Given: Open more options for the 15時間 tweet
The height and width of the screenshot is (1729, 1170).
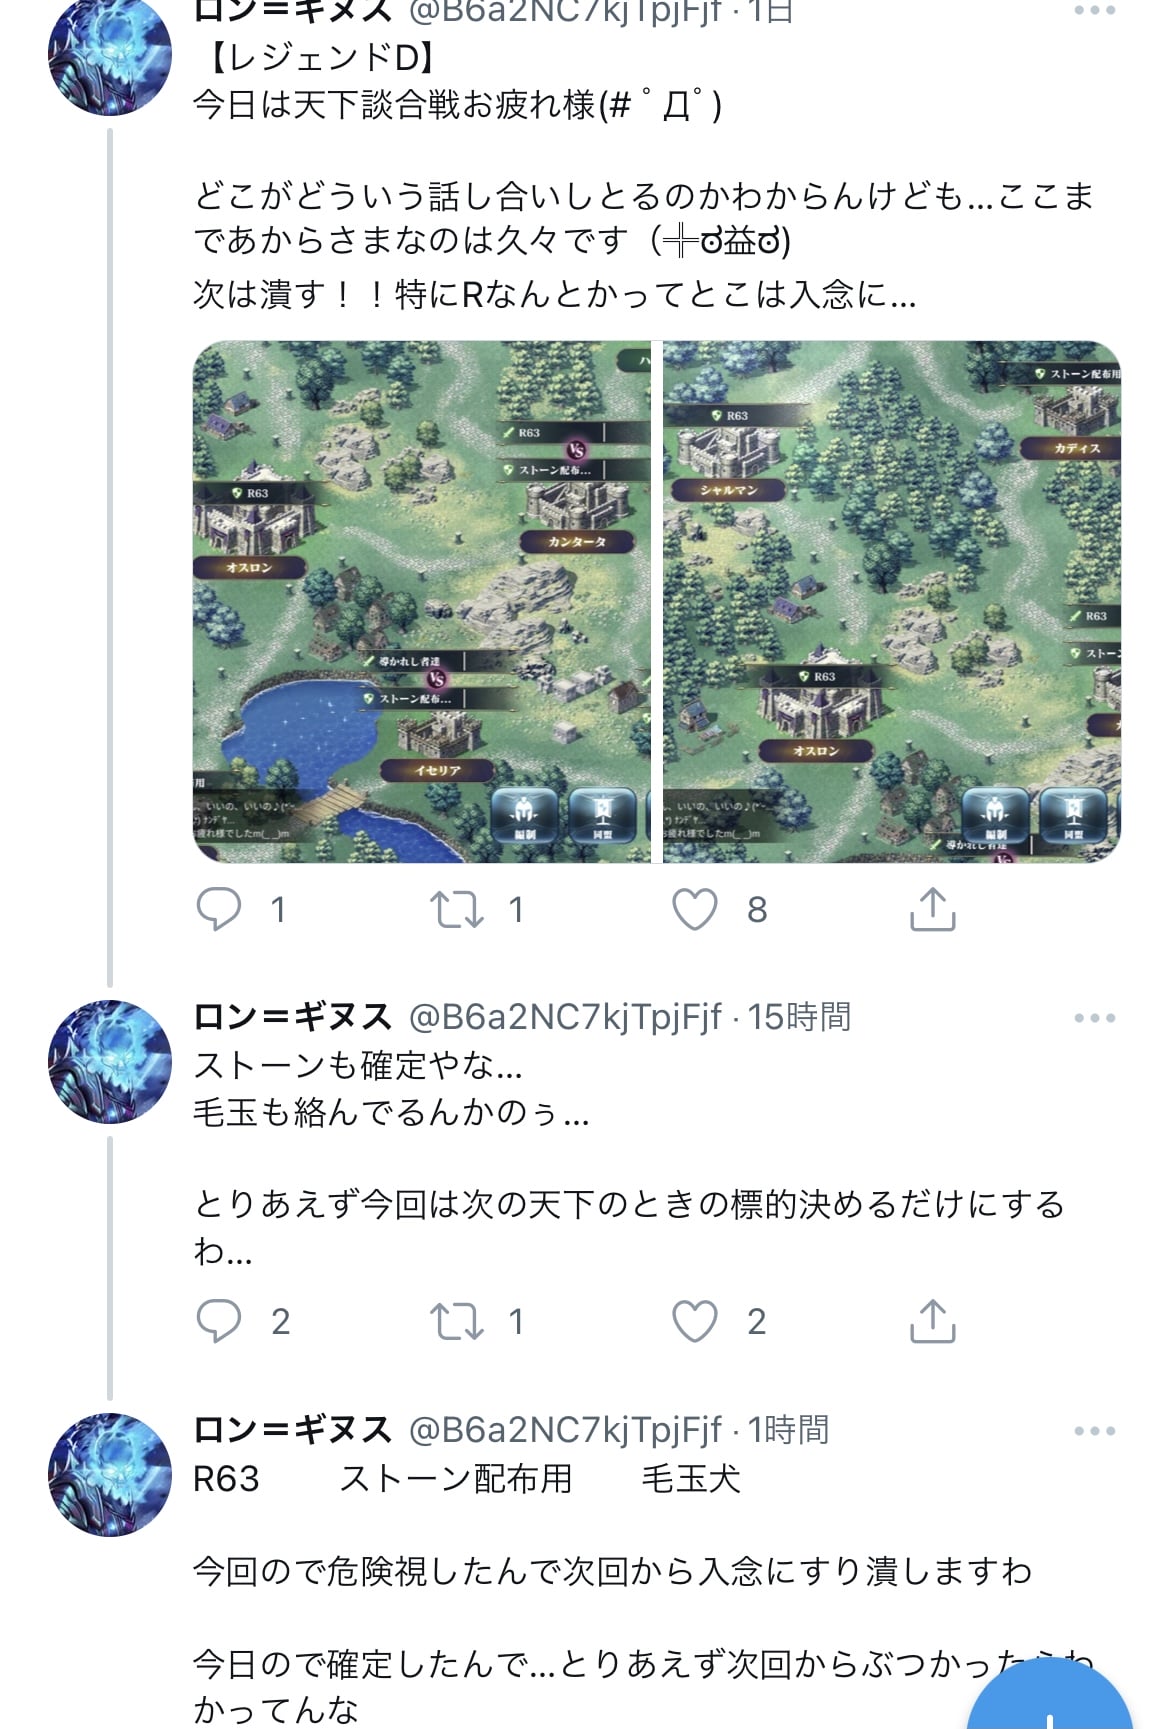Looking at the screenshot, I should 1095,1018.
